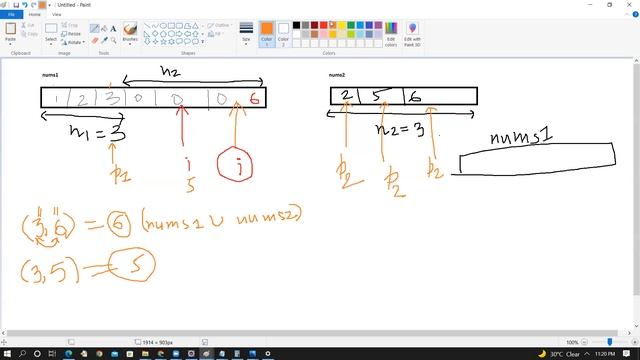Open taskbar Search
The image size is (640, 360).
tap(22, 353)
